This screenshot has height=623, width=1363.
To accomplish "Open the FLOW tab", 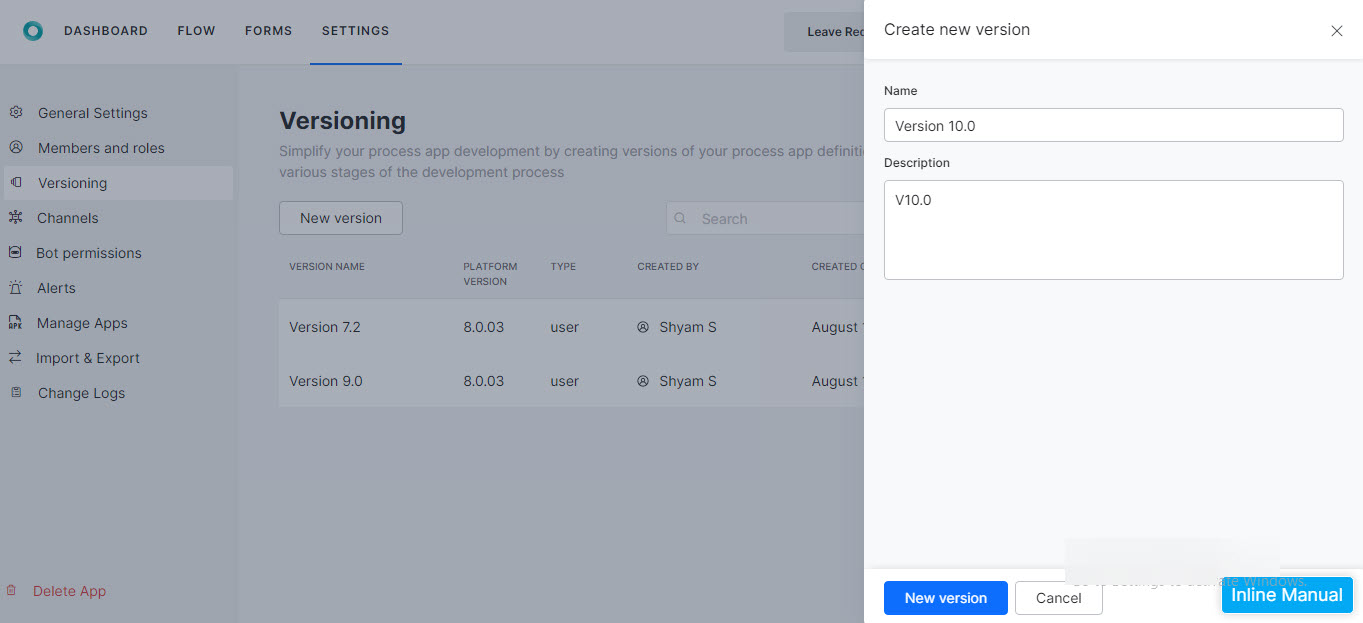I will [x=196, y=30].
